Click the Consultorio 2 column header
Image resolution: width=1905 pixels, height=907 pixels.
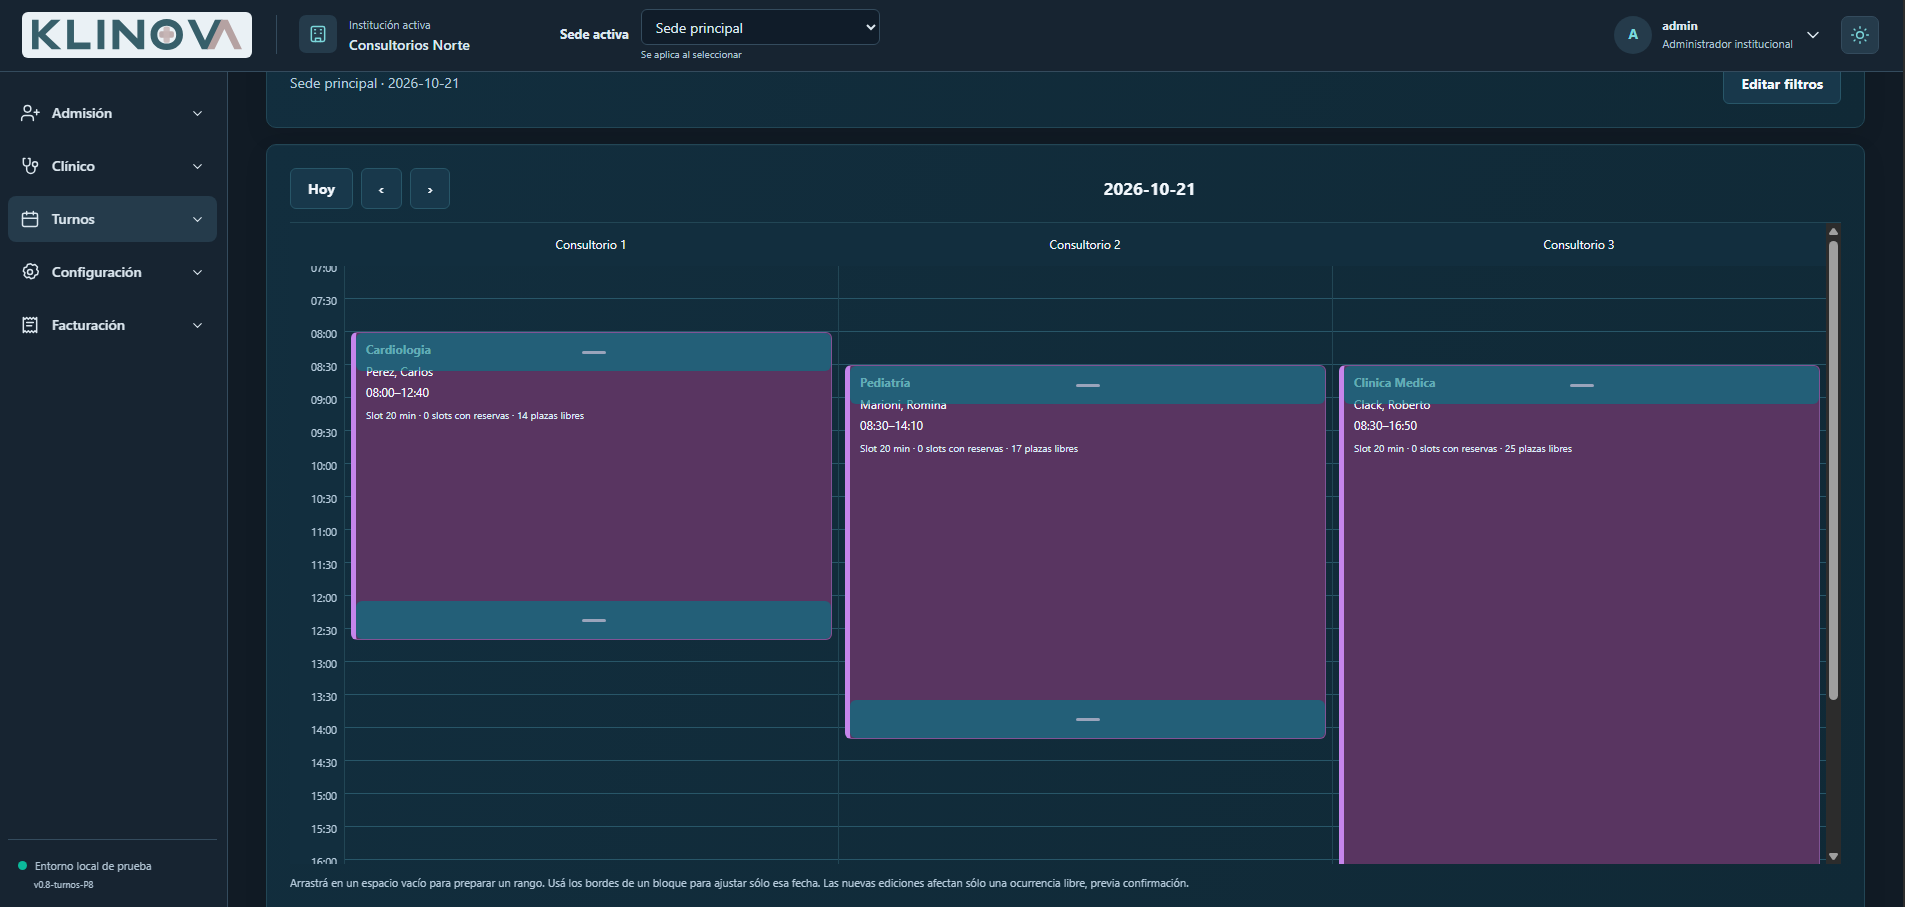pyautogui.click(x=1085, y=245)
